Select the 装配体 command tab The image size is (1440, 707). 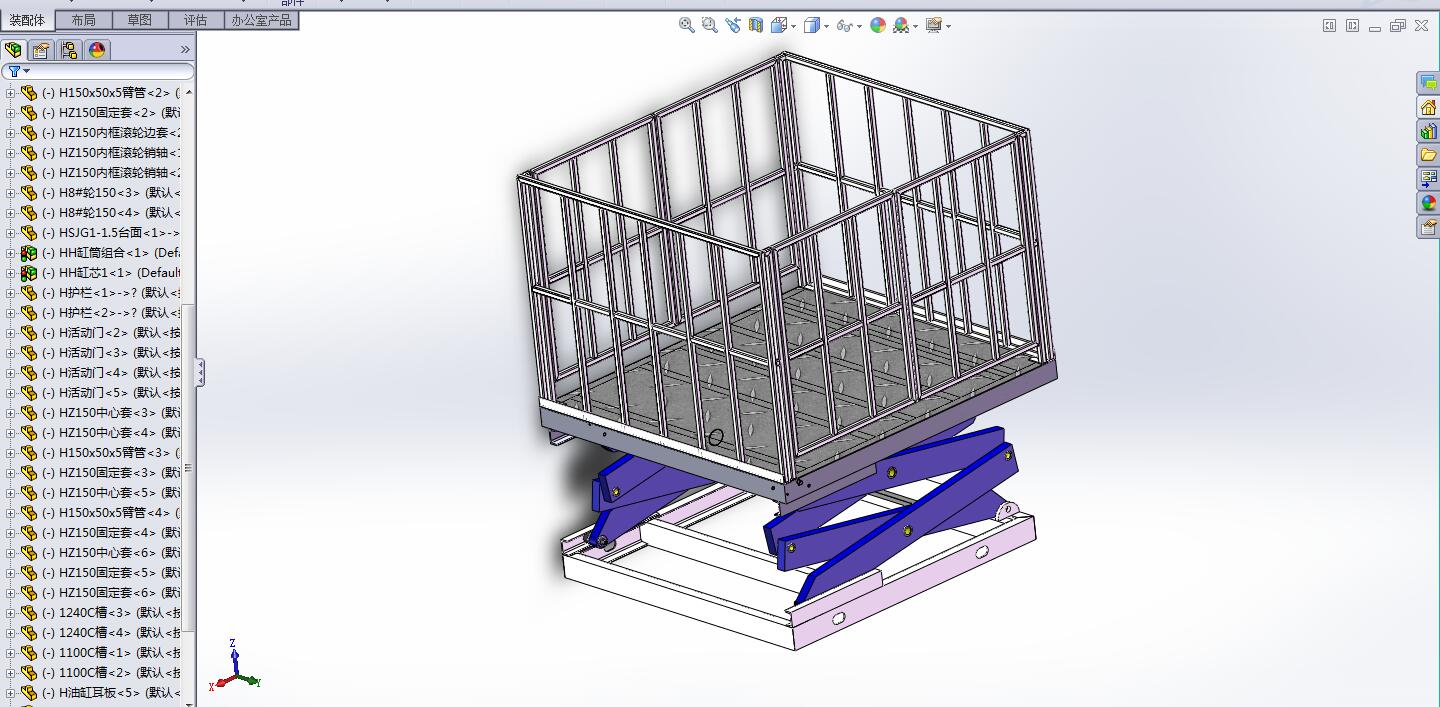pyautogui.click(x=27, y=20)
